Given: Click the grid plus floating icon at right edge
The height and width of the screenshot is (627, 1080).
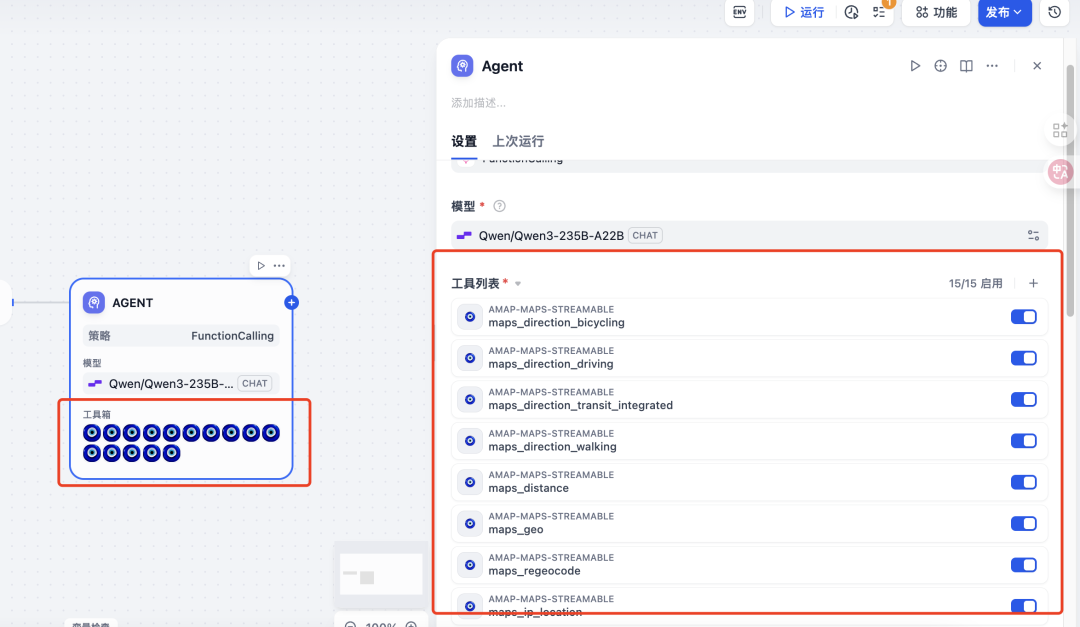Looking at the screenshot, I should [x=1060, y=130].
